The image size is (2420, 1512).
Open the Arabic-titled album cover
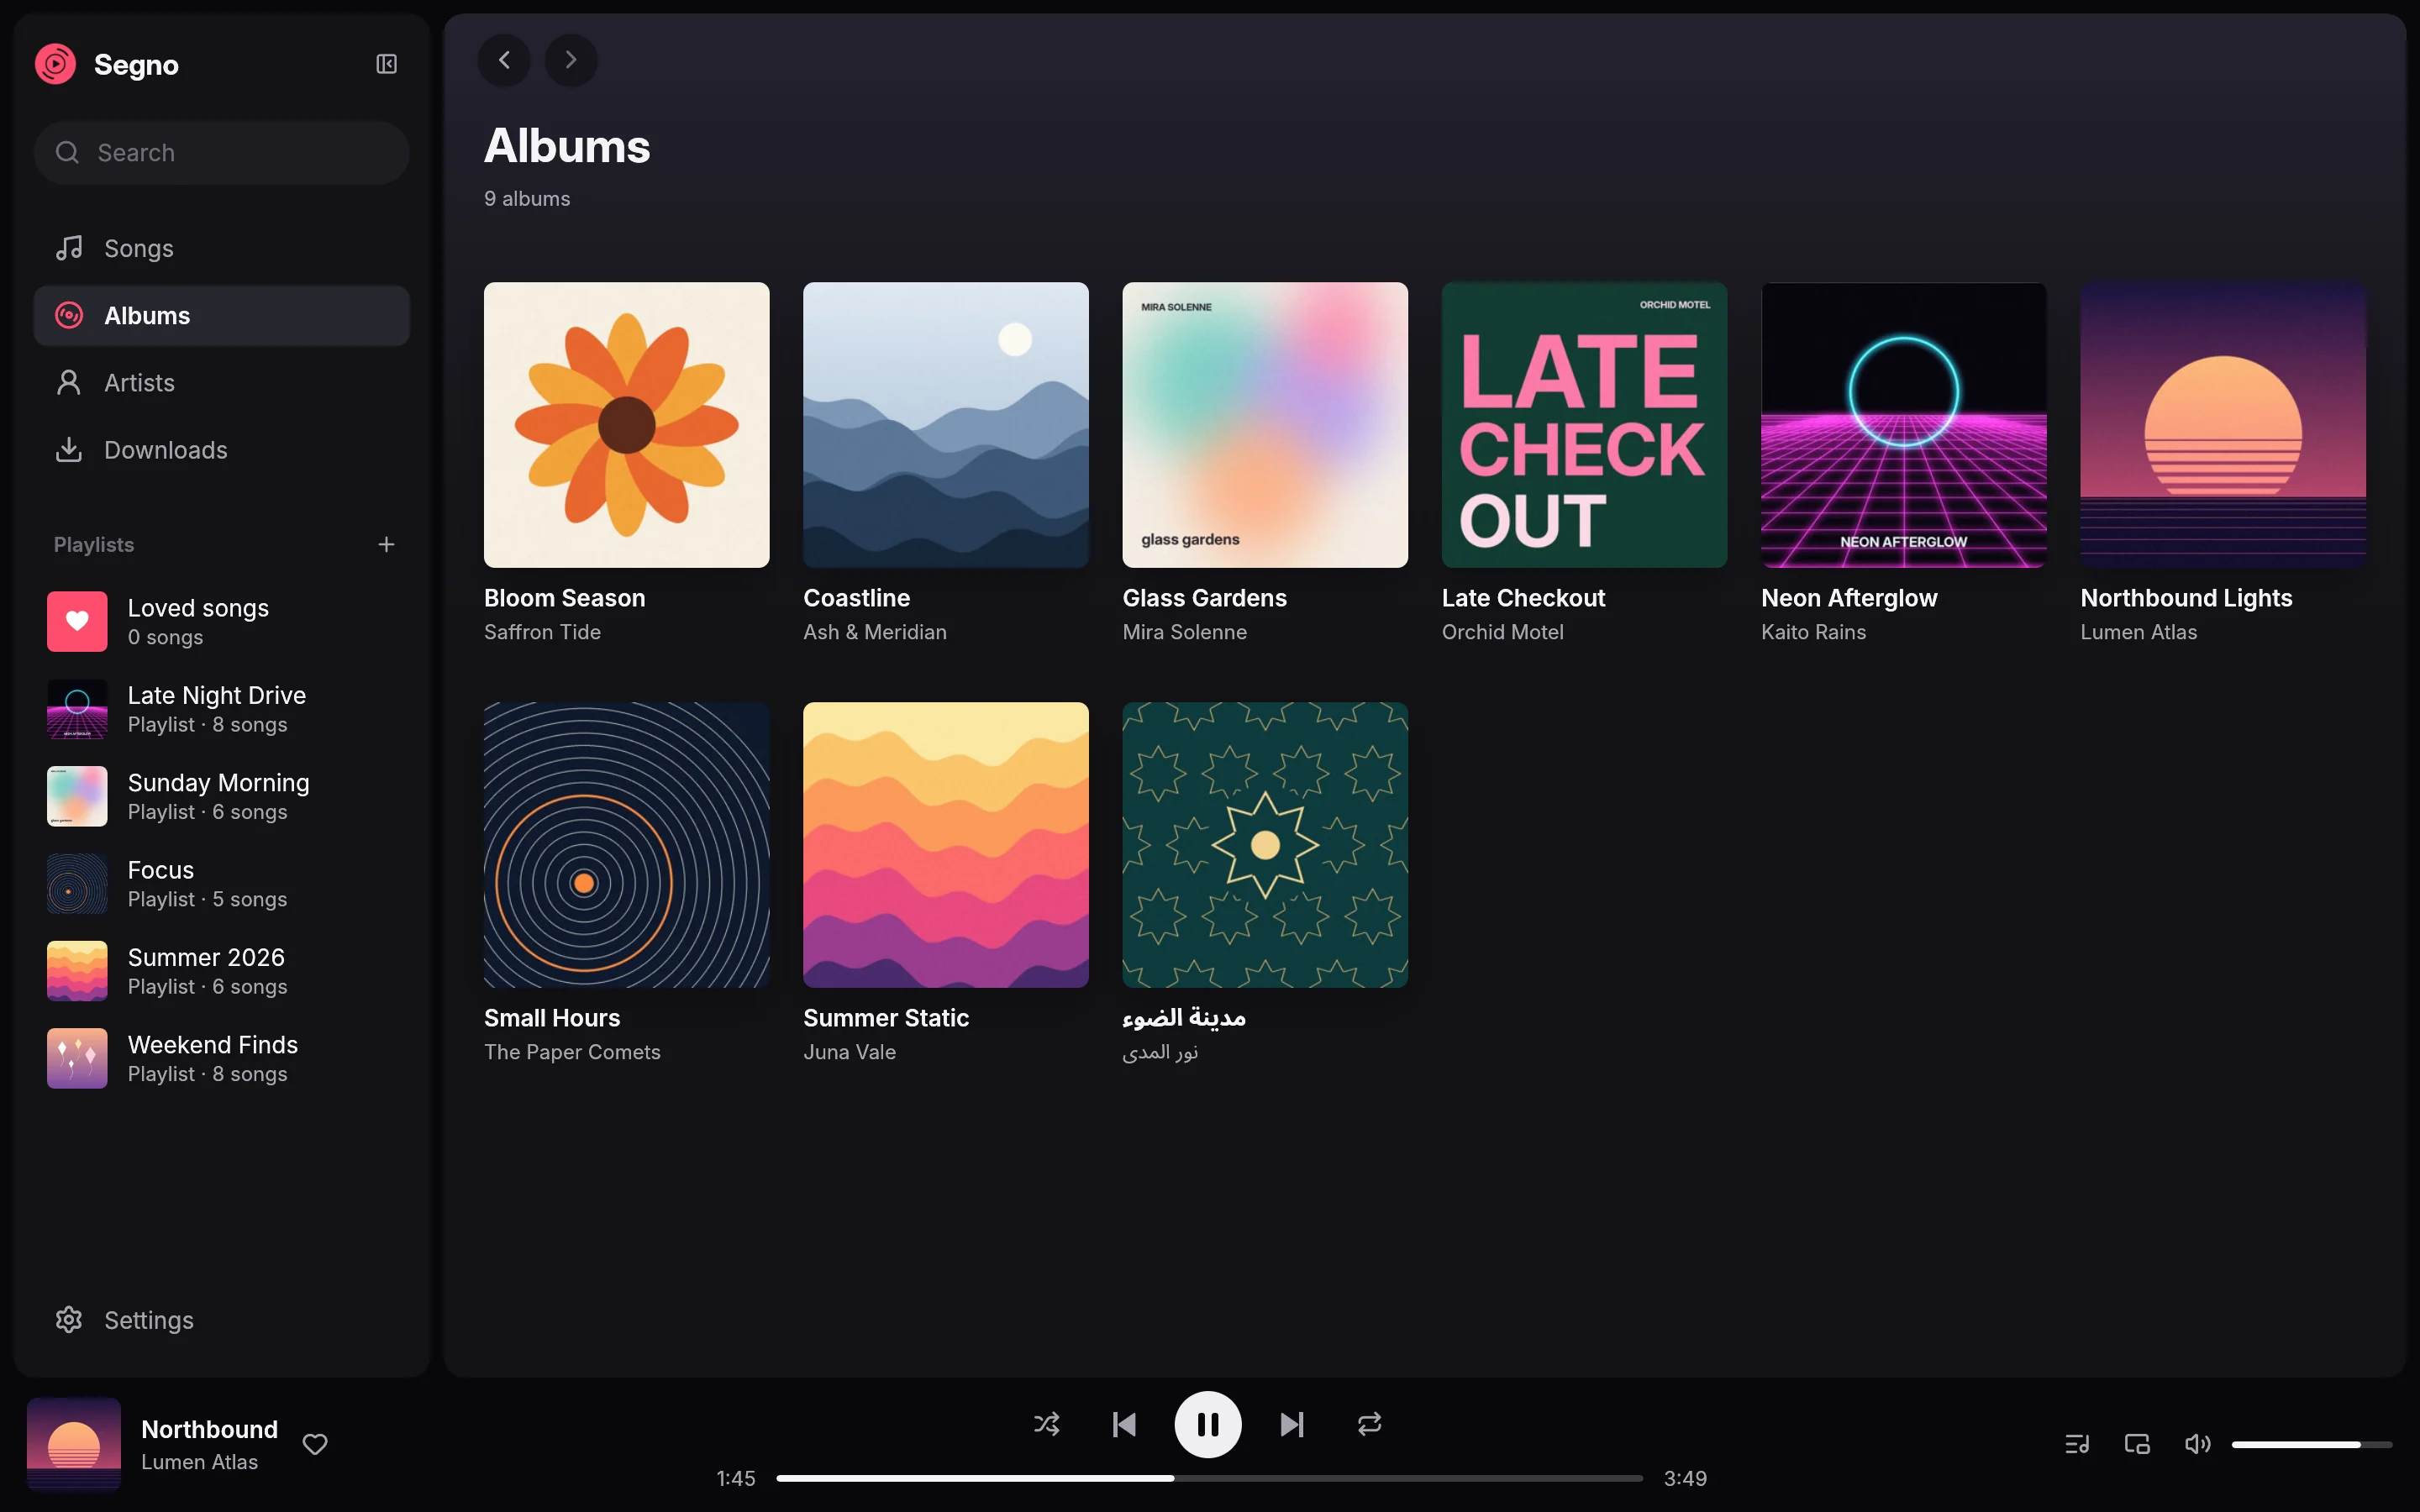1265,845
